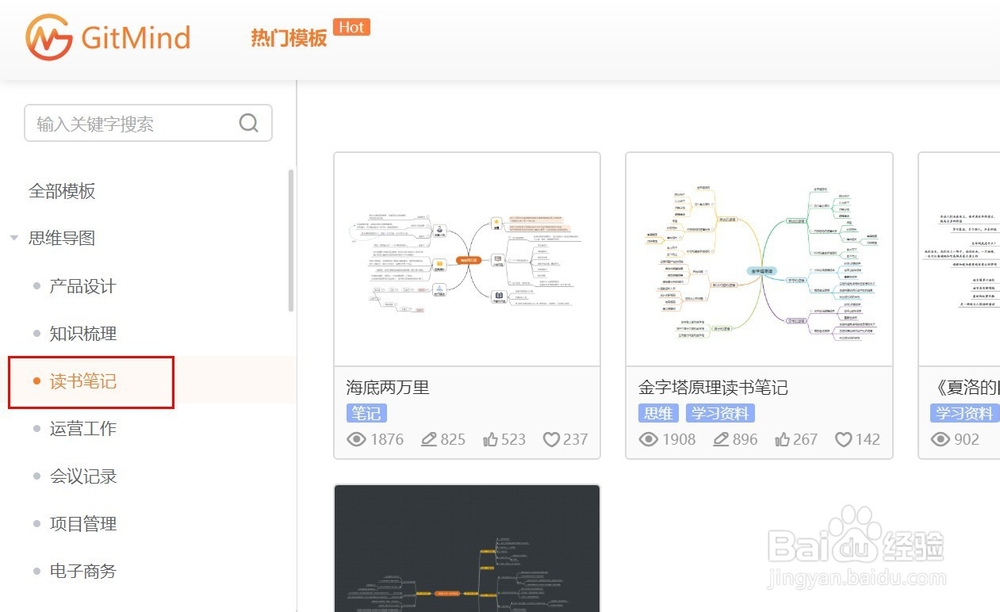The height and width of the screenshot is (612, 1000).
Task: Click the 237 favorites count
Action: tap(575, 439)
